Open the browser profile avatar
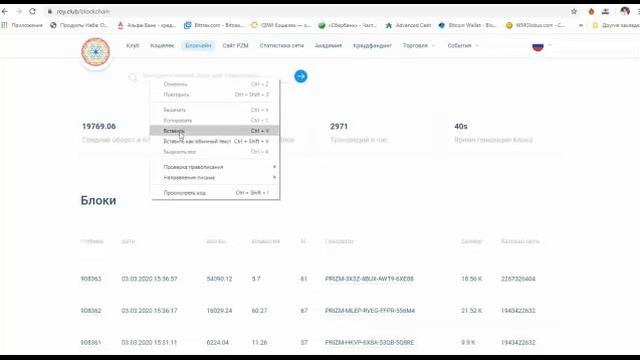The width and height of the screenshot is (640, 360). click(x=625, y=11)
